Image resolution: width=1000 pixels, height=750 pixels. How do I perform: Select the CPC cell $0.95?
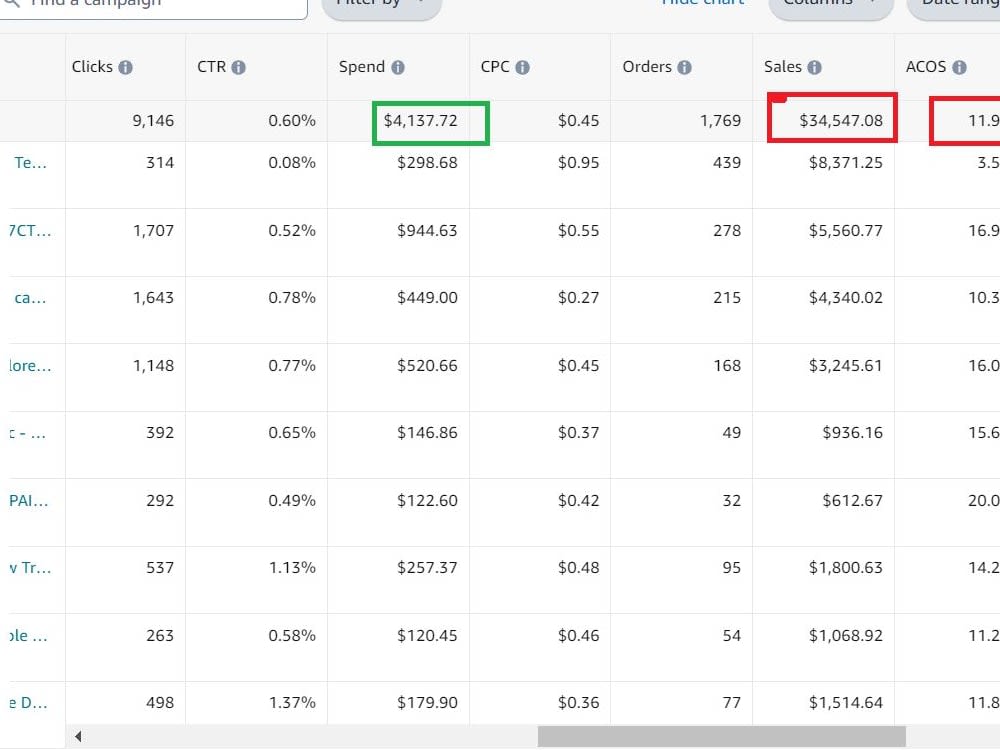pyautogui.click(x=578, y=163)
